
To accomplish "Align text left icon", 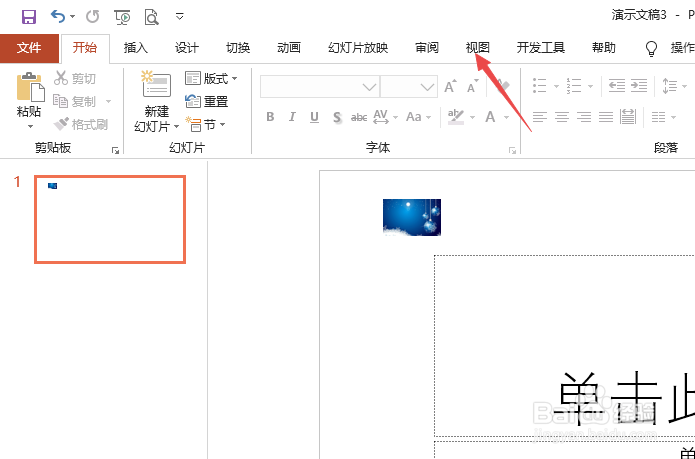I will (x=540, y=117).
